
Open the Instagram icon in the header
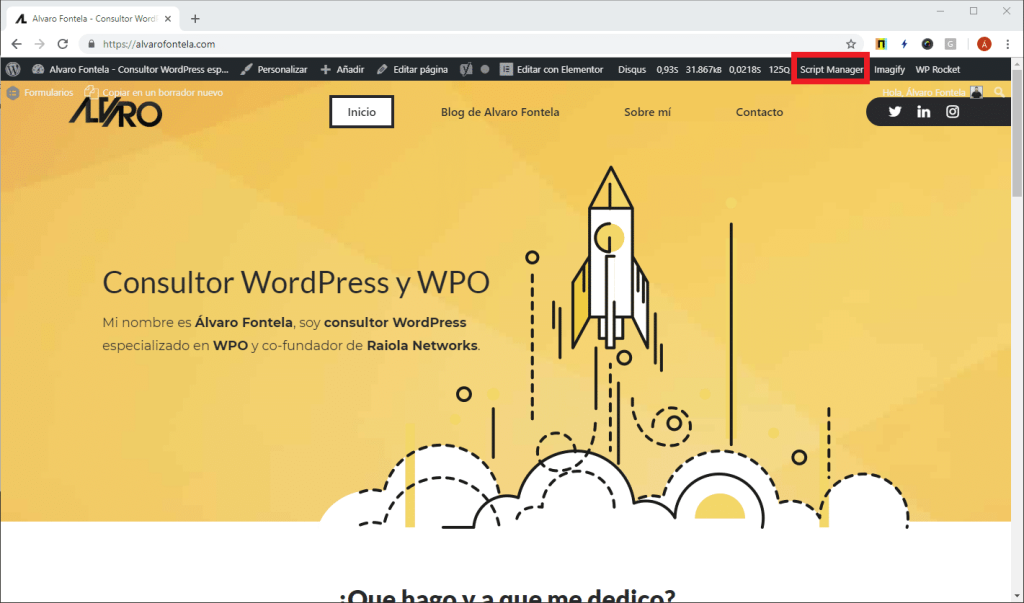pyautogui.click(x=952, y=111)
